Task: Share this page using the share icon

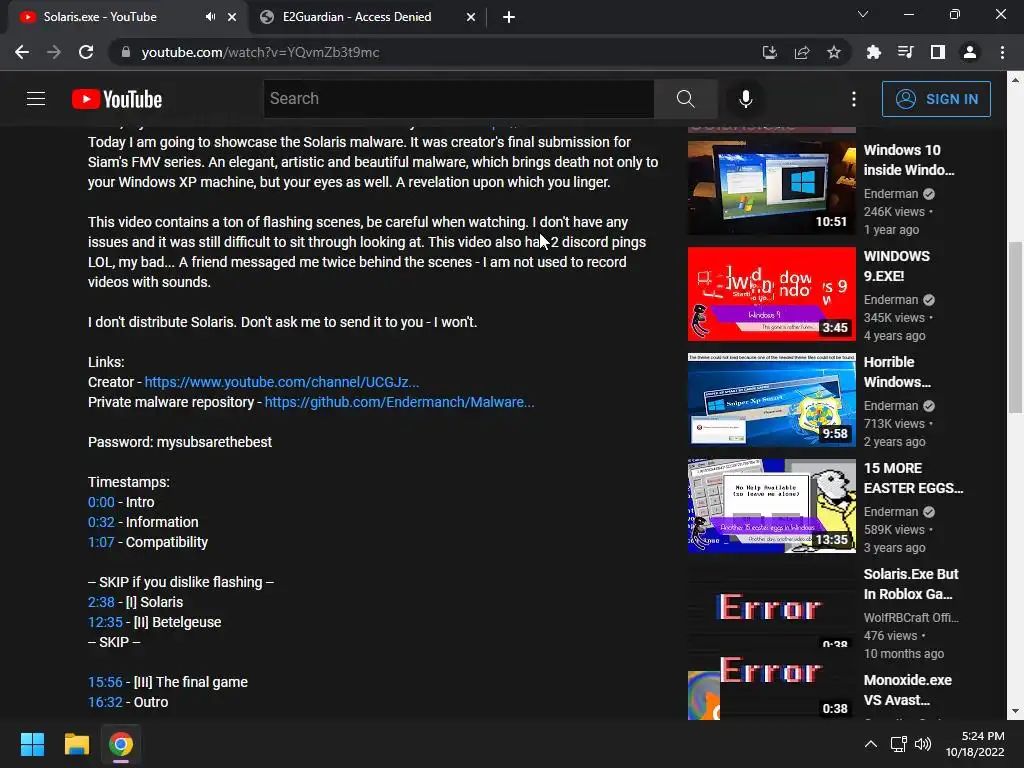Action: (802, 52)
